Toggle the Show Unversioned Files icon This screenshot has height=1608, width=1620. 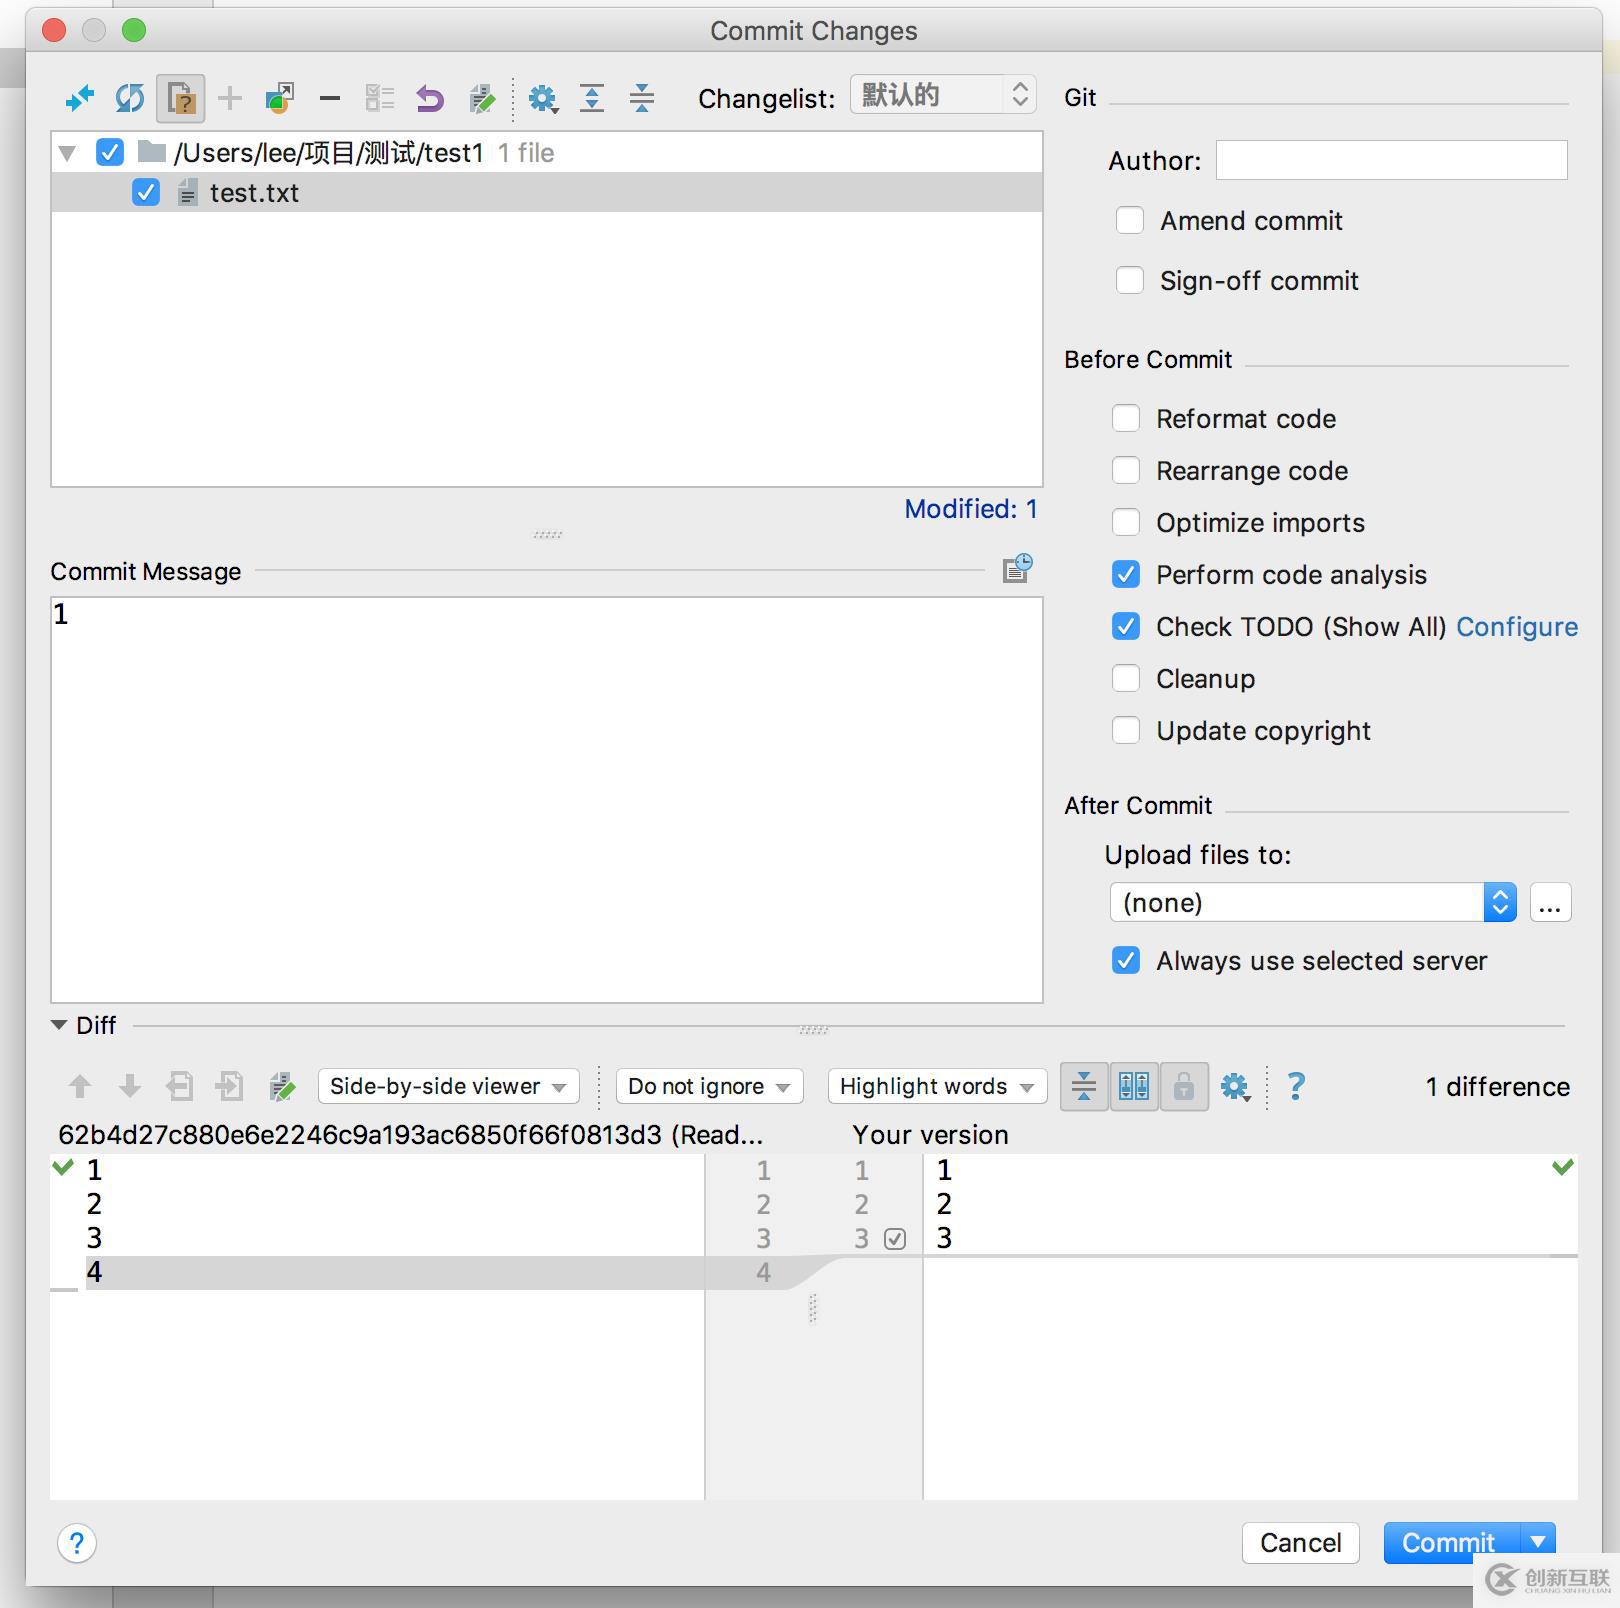click(x=181, y=98)
